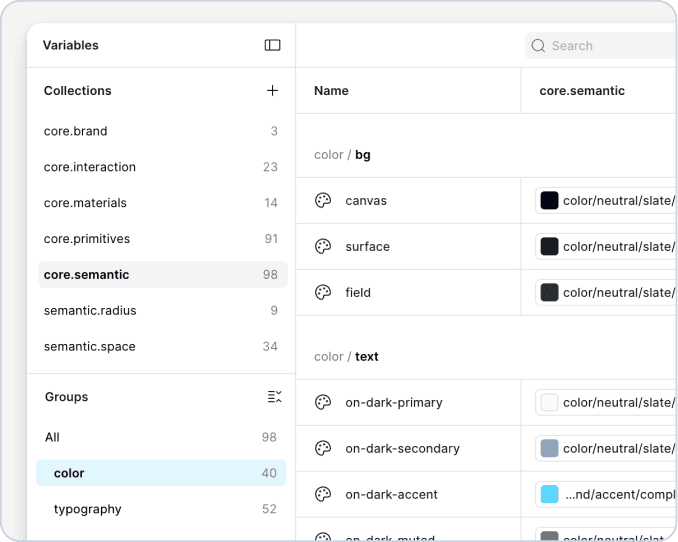The height and width of the screenshot is (542, 678).
Task: Click the field variable name
Action: [358, 292]
